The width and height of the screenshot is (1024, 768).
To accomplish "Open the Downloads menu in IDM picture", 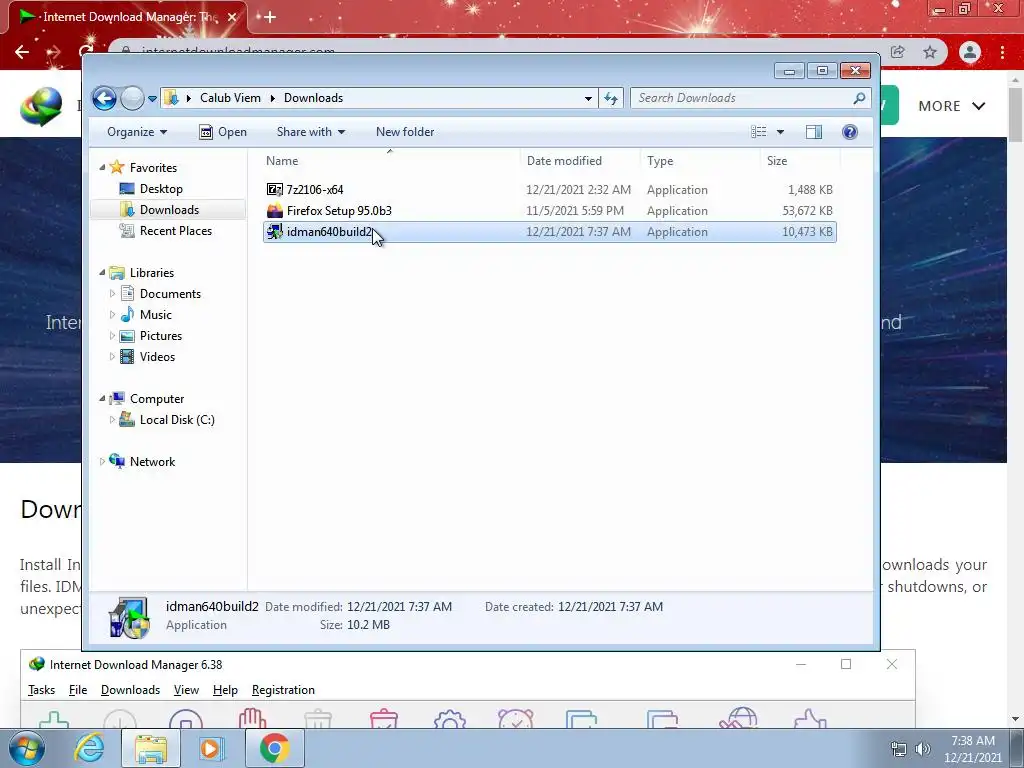I will tap(130, 690).
